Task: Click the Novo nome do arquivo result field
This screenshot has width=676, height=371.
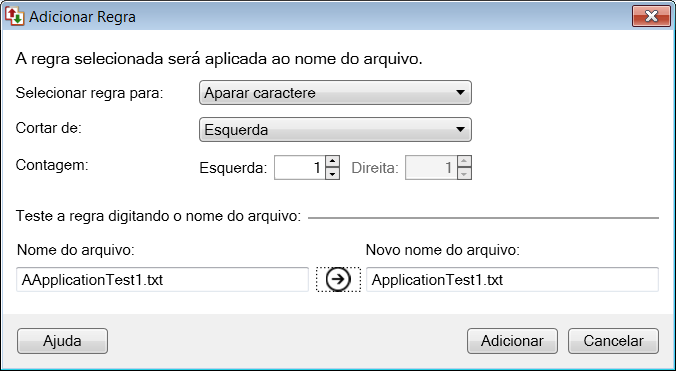Action: pos(512,280)
